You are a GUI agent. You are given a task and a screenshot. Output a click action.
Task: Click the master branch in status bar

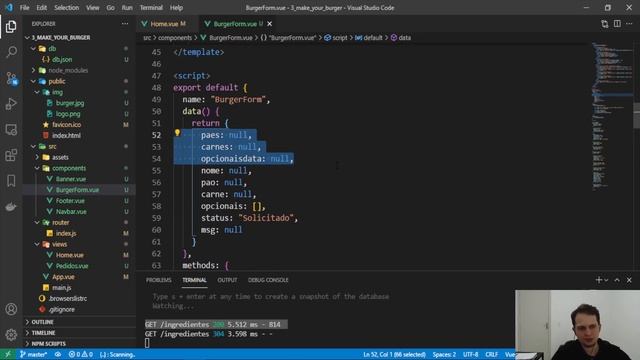pos(34,354)
